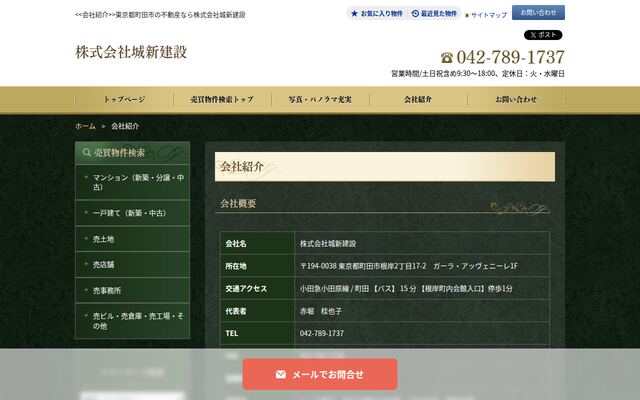Click the 最近見た物件 clock icon

415,13
